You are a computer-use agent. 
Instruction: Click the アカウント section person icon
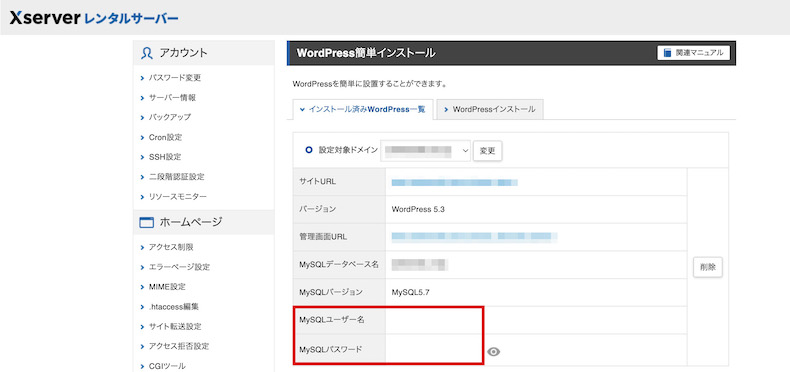147,53
